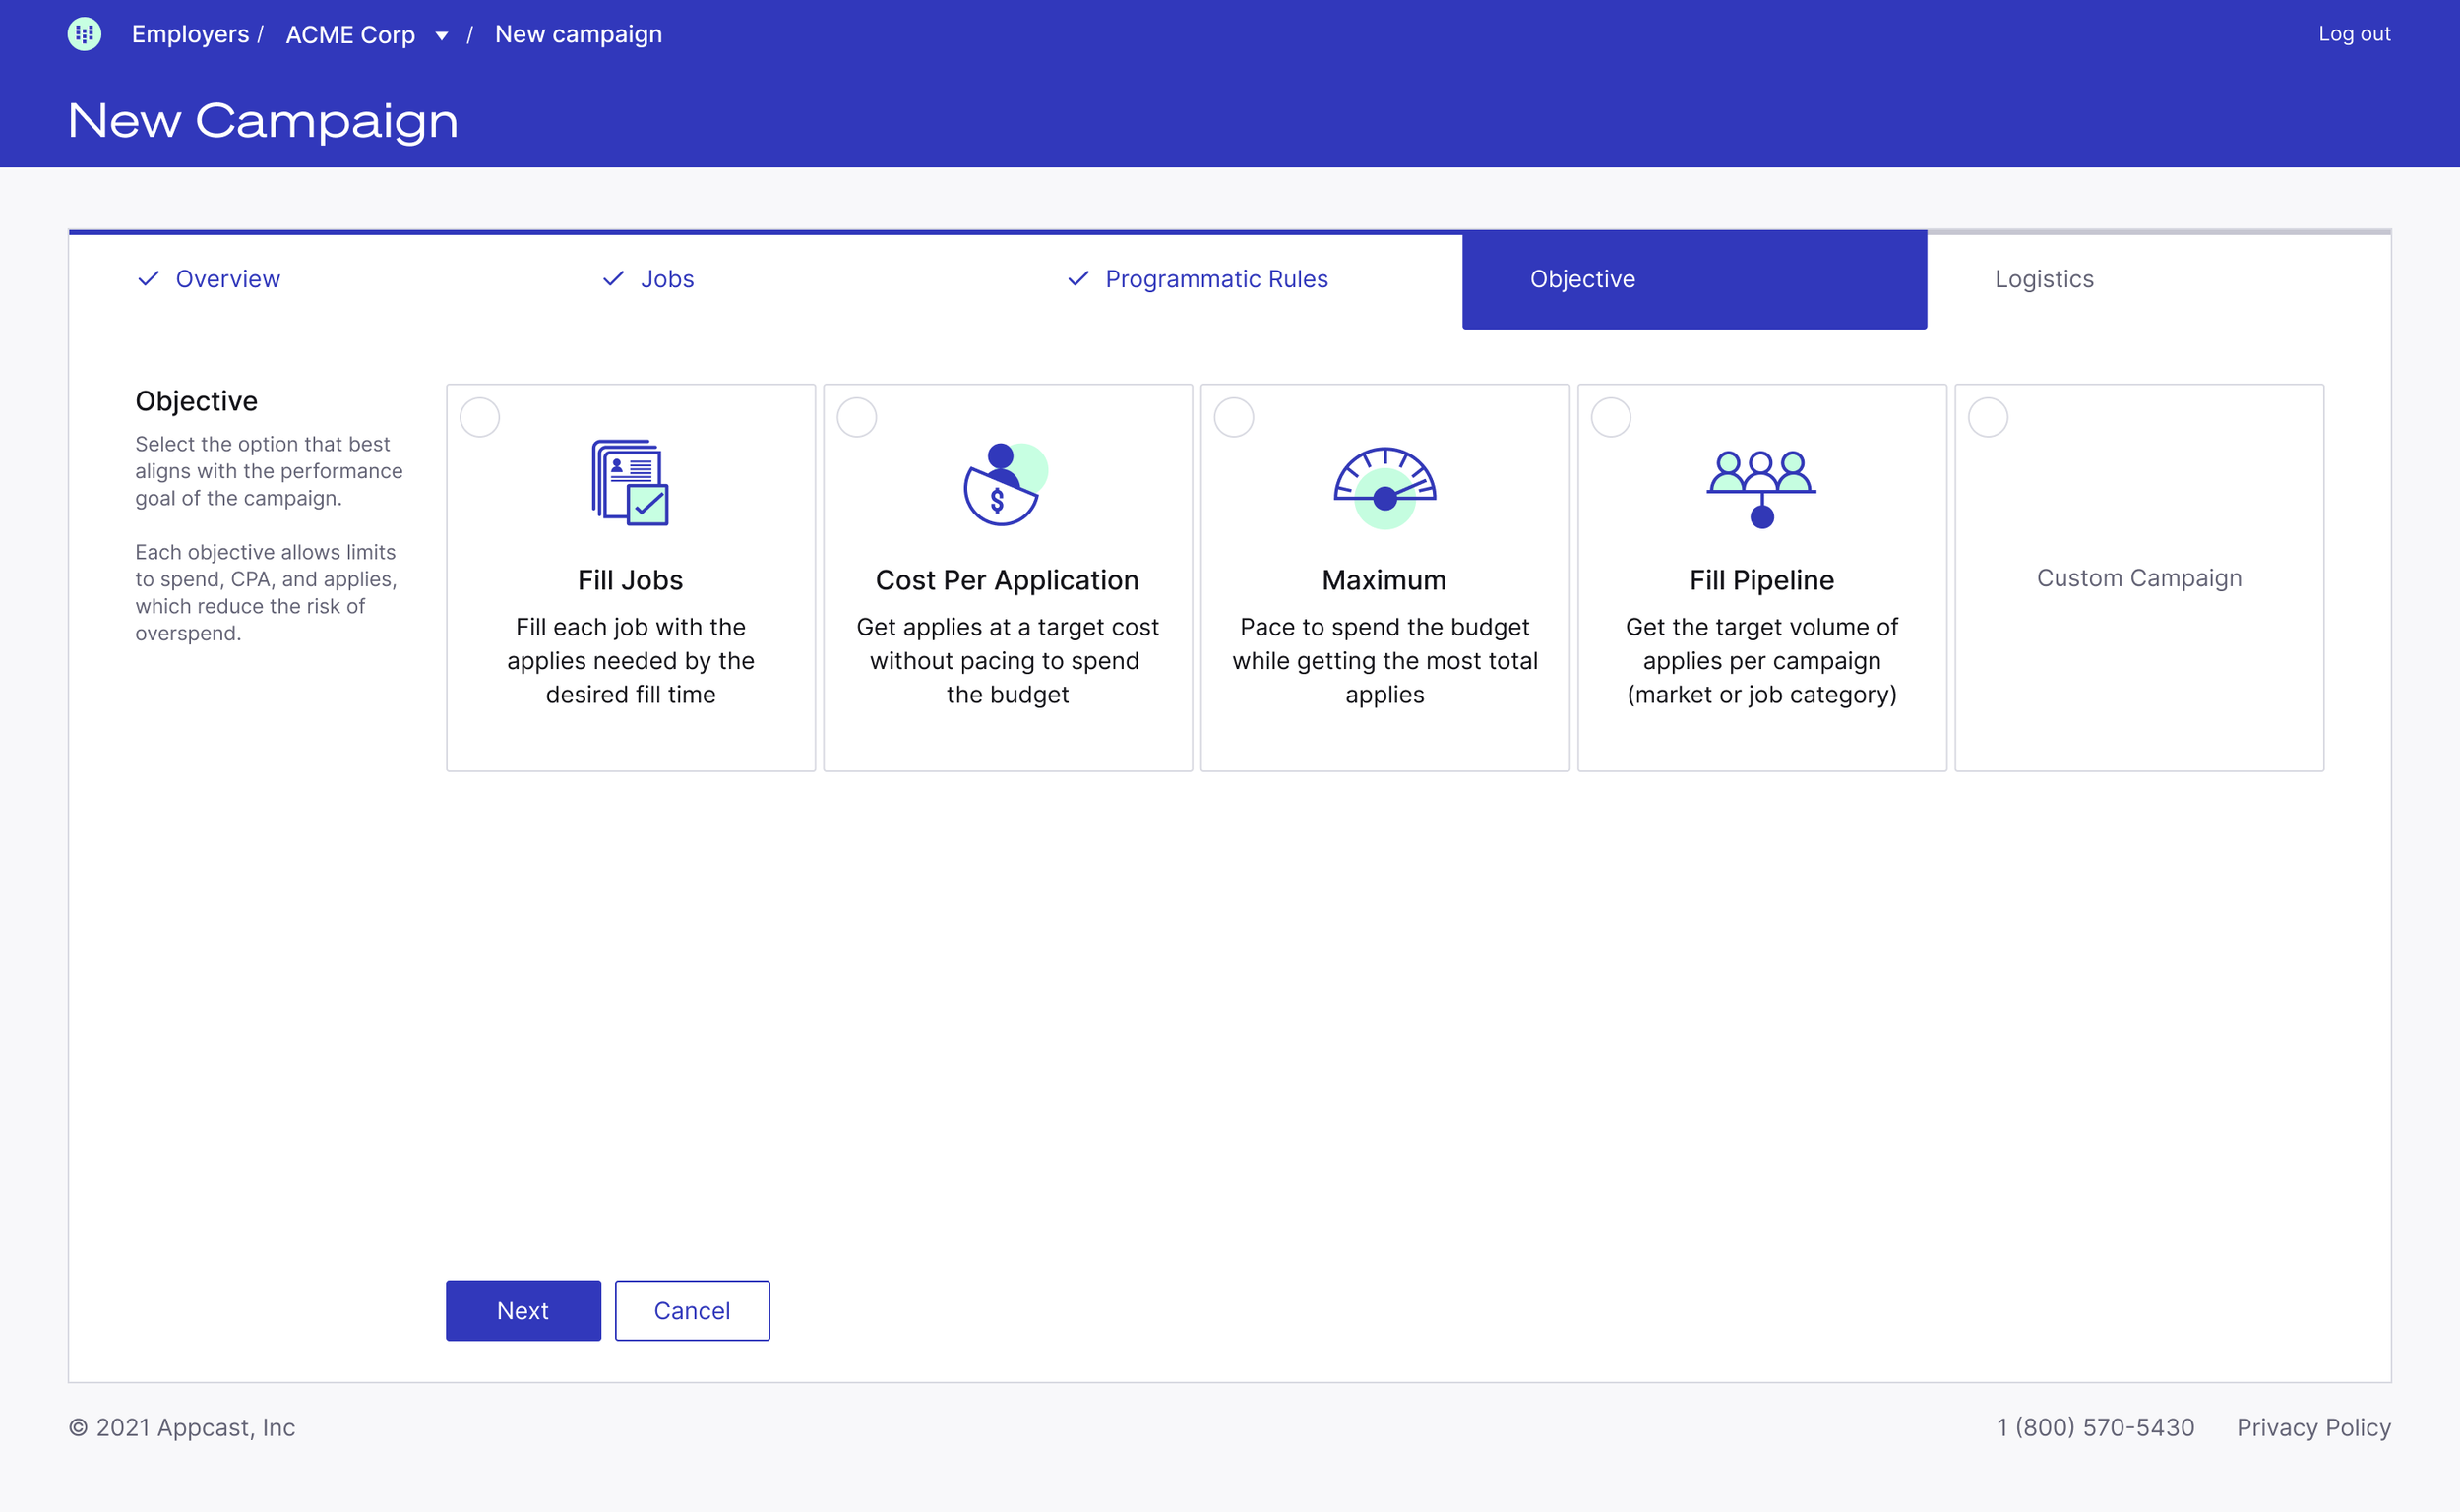2460x1512 pixels.
Task: Click the checkmark beside Programmatic Rules
Action: pos(1078,279)
